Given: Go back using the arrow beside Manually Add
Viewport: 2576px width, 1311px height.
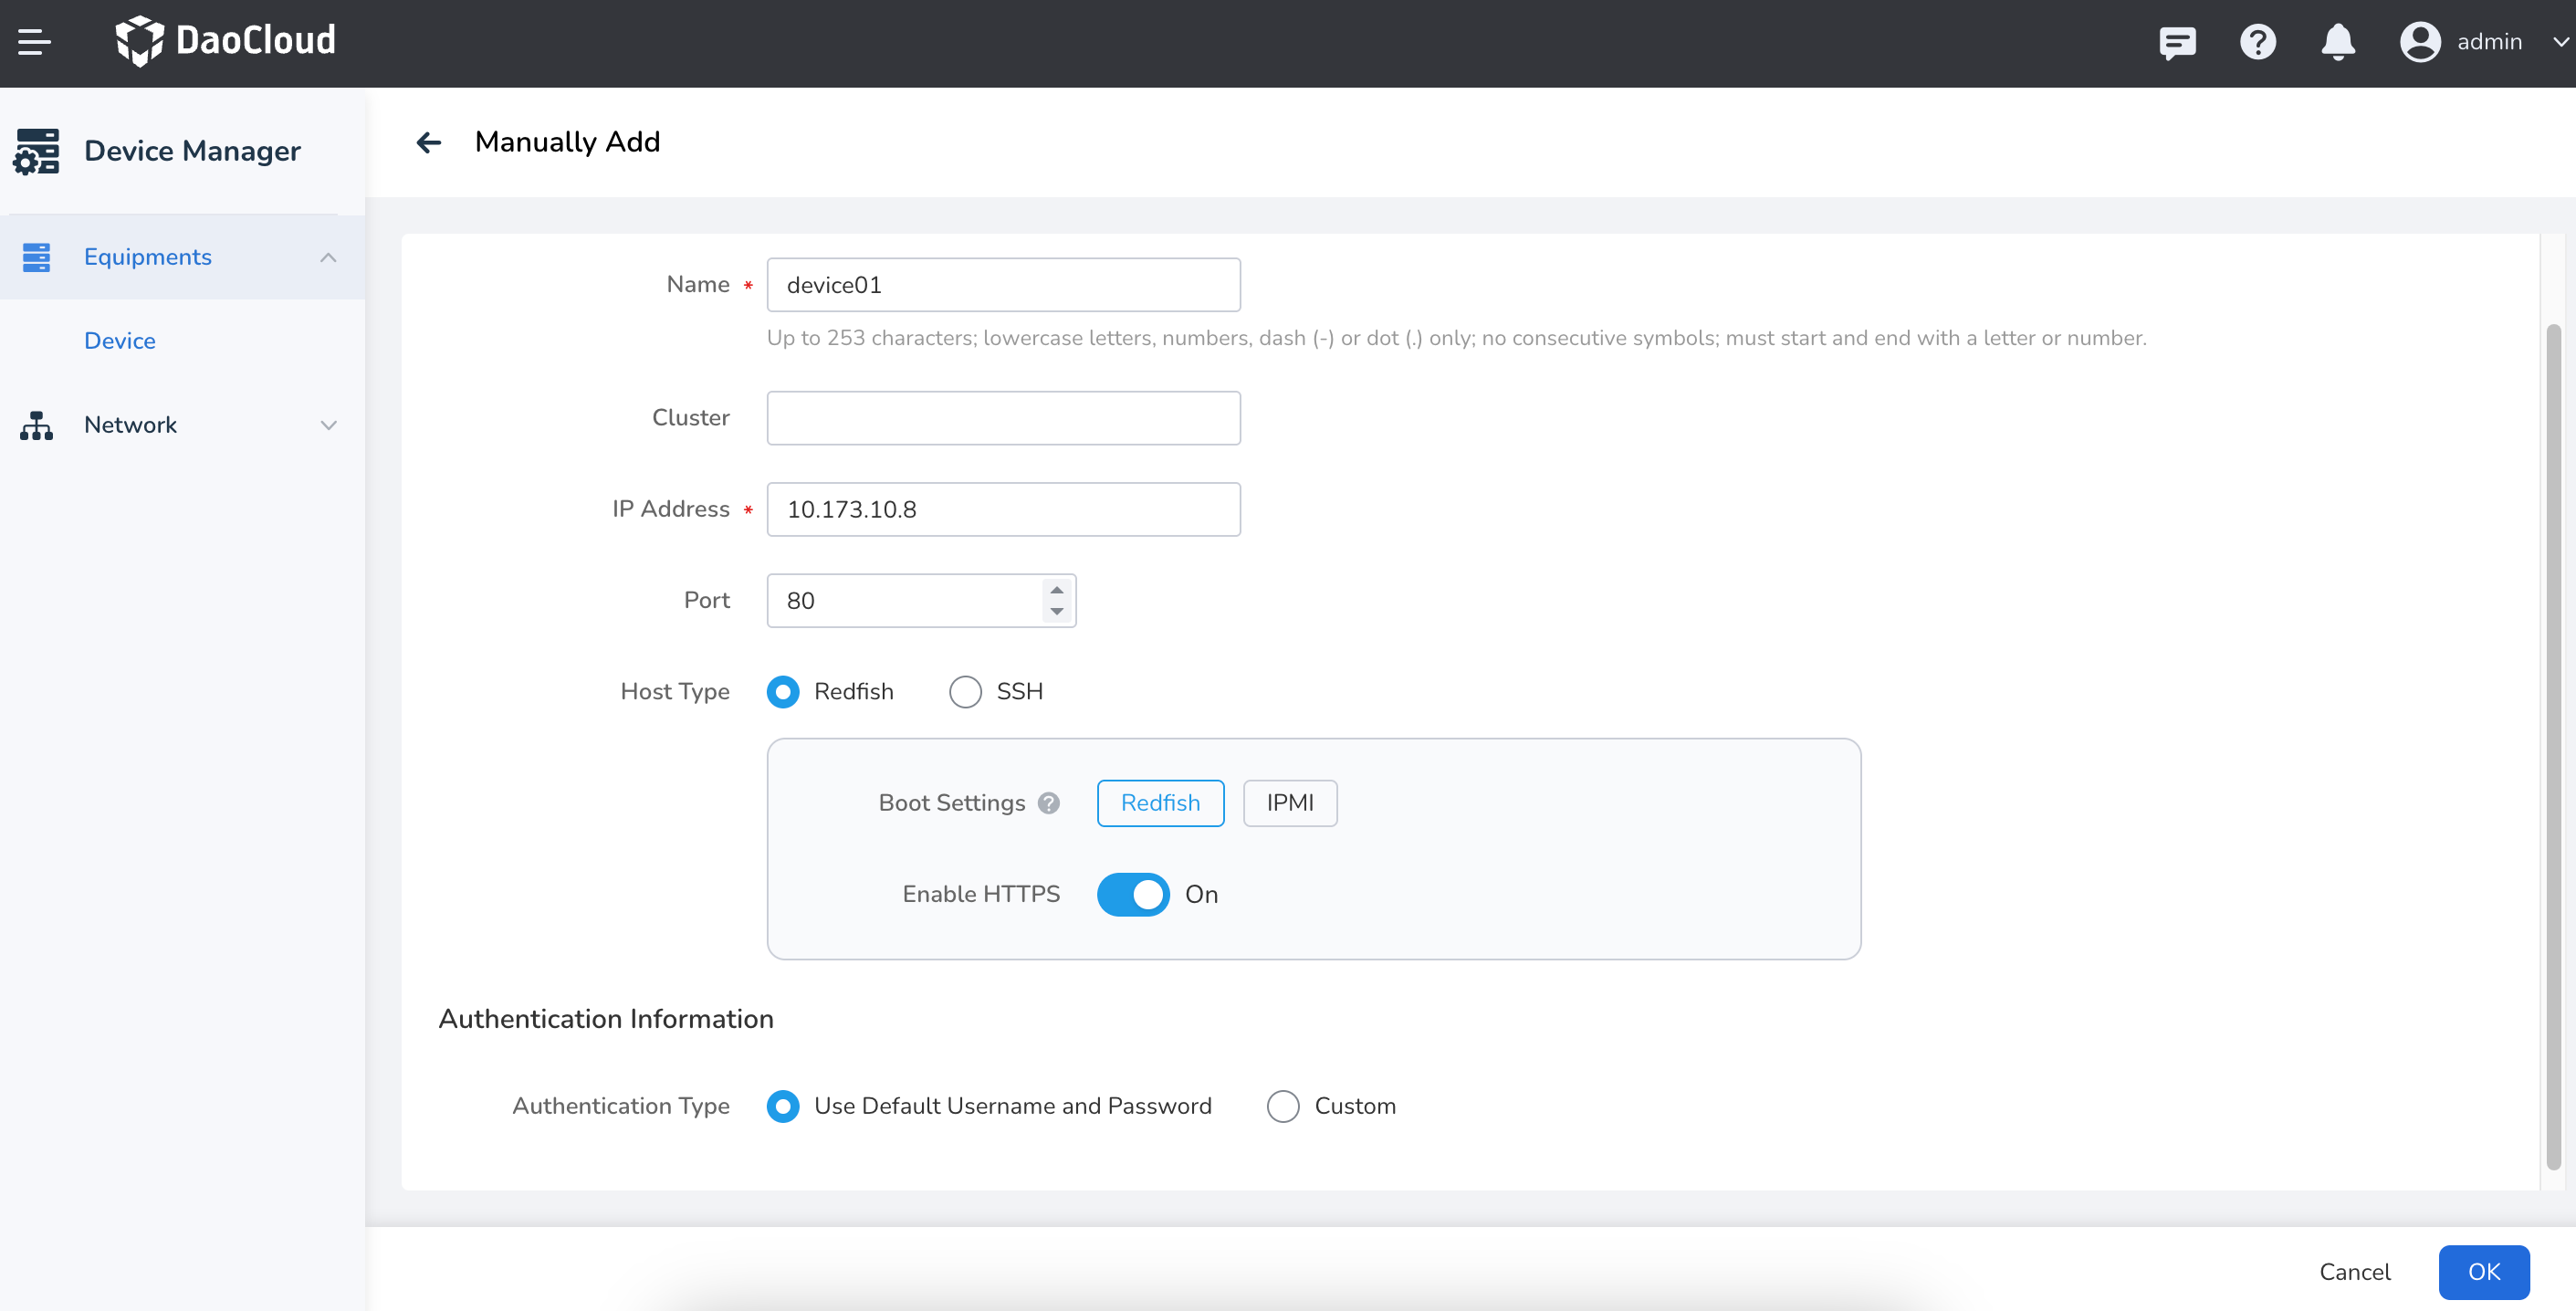Looking at the screenshot, I should point(429,143).
